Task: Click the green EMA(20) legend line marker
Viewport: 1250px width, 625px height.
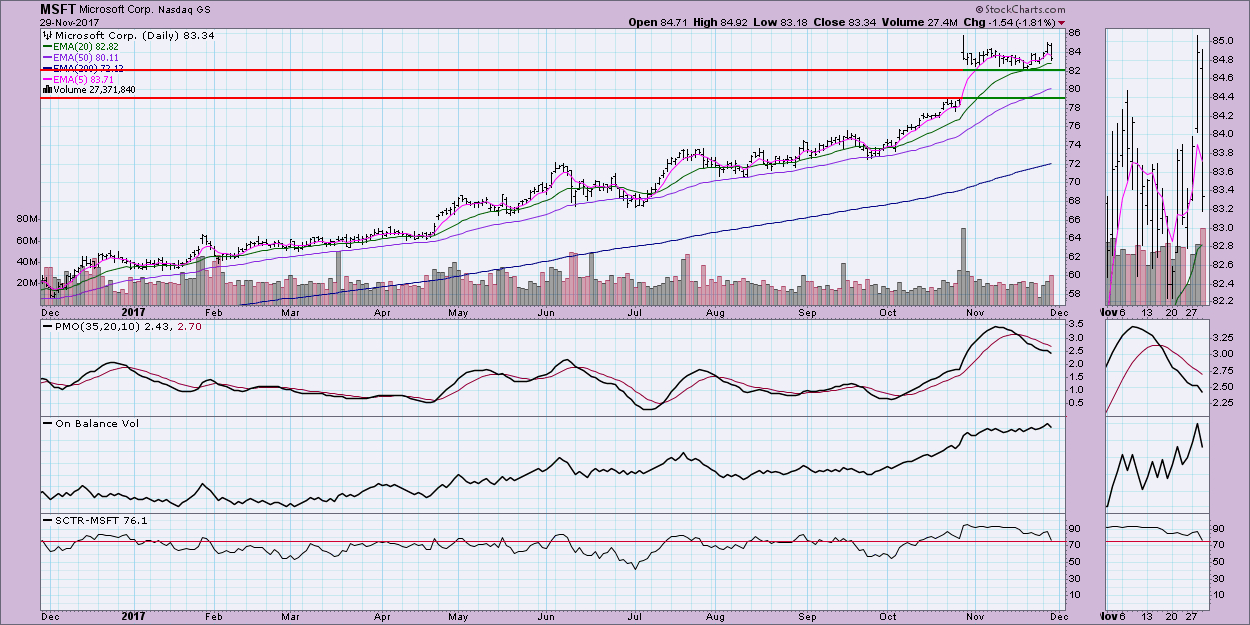Action: pos(46,46)
